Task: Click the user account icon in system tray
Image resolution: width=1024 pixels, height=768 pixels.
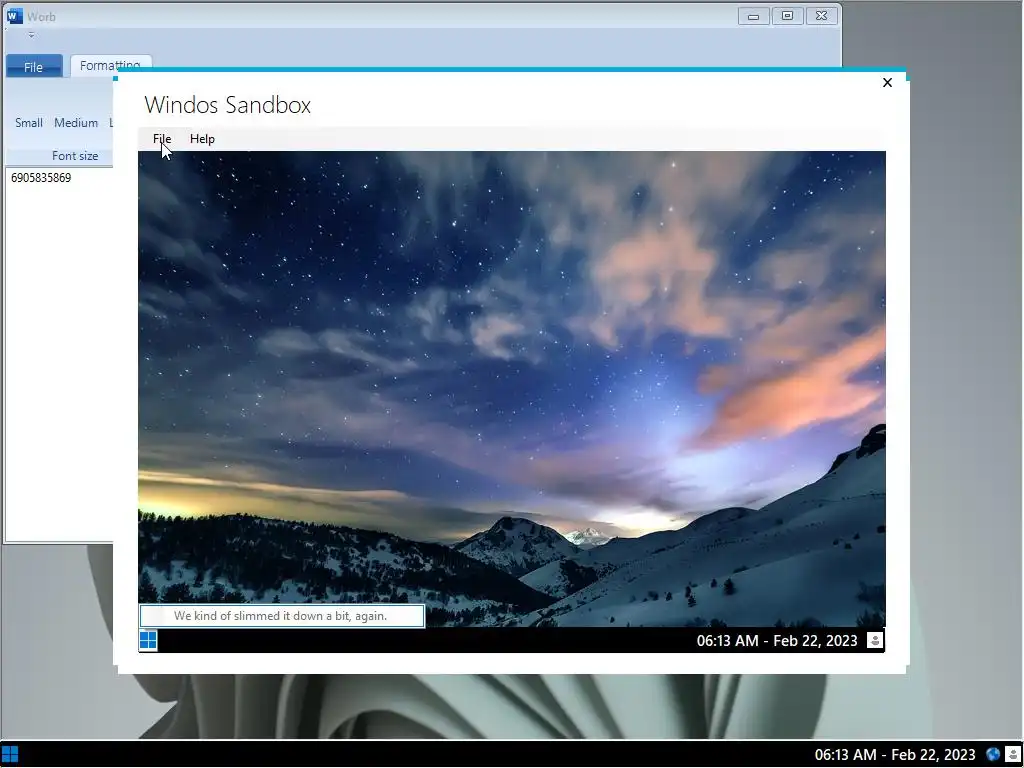Action: (x=1013, y=754)
